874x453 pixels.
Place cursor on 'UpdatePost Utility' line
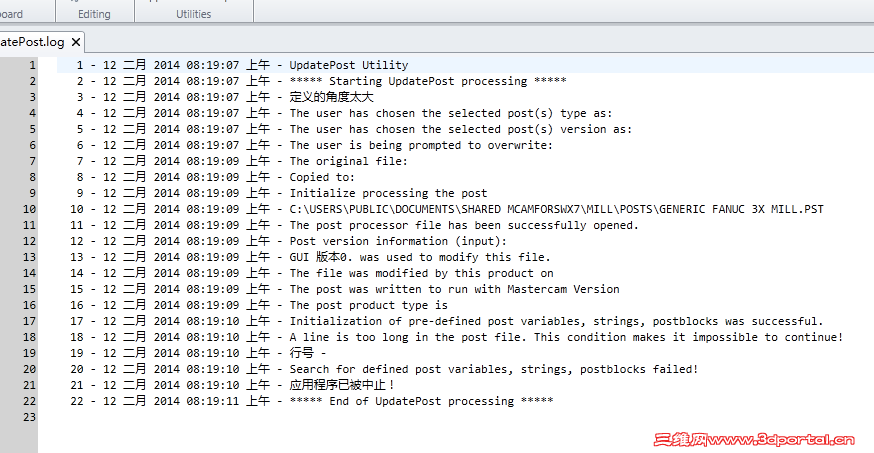(348, 65)
